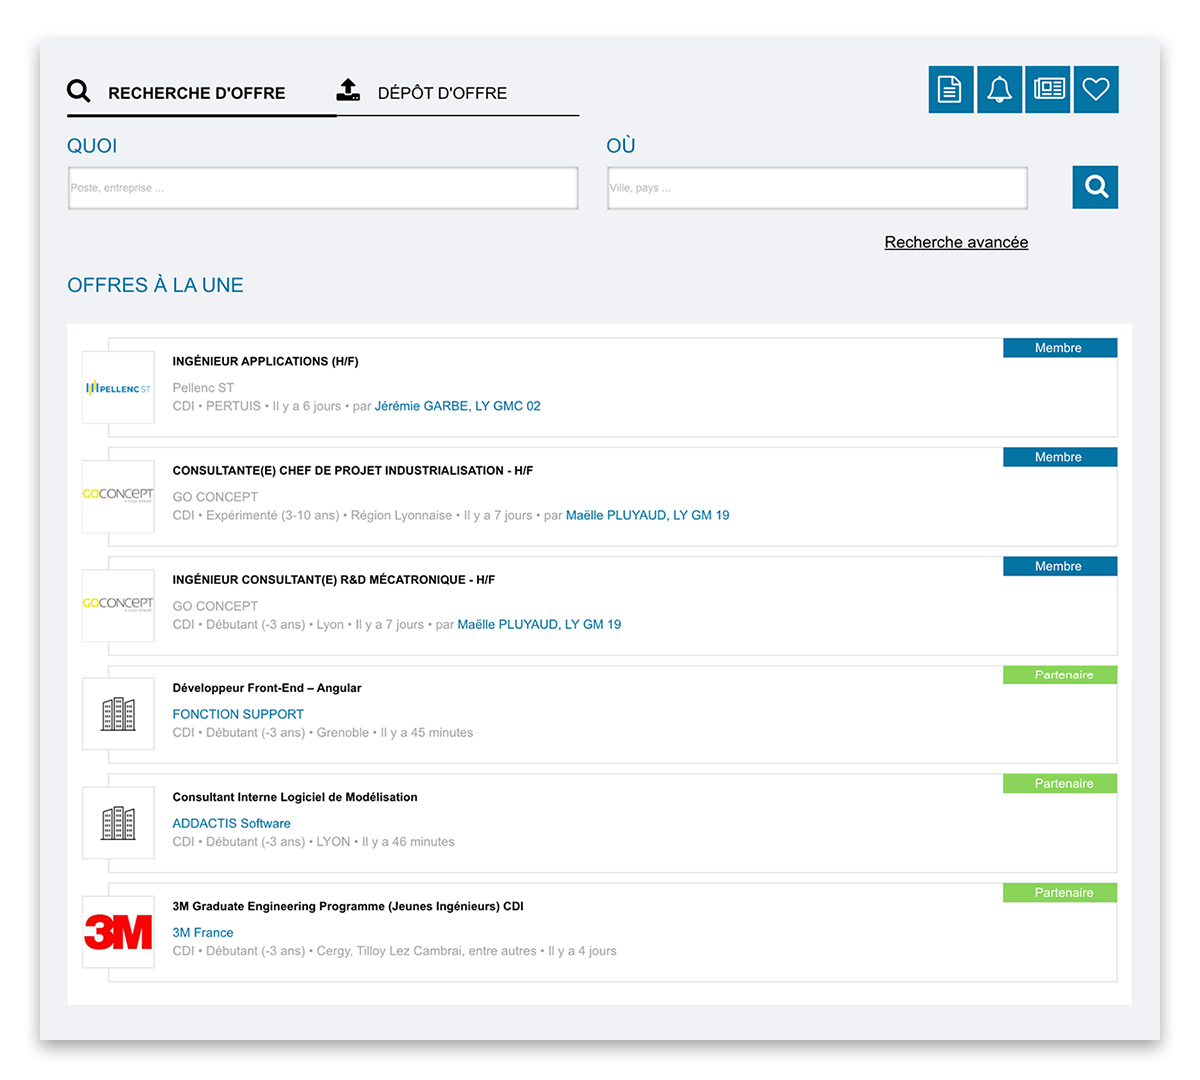The image size is (1200, 1080).
Task: Open Jérémie GARBE, LY GMC 02 profile
Action: tap(457, 406)
